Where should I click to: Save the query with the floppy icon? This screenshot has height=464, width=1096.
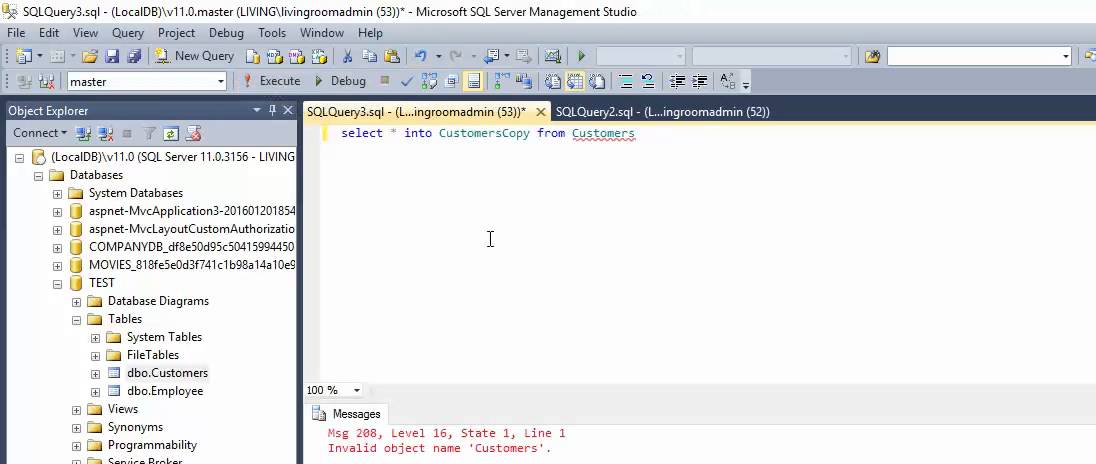(x=112, y=56)
